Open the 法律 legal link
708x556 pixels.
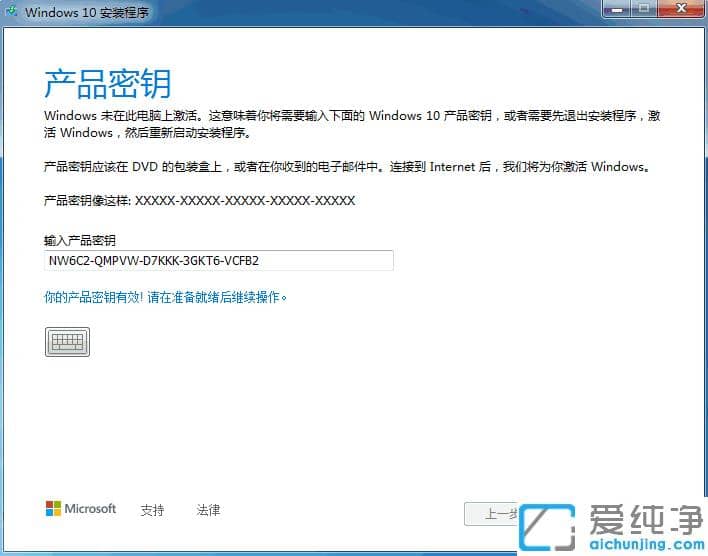pyautogui.click(x=208, y=510)
